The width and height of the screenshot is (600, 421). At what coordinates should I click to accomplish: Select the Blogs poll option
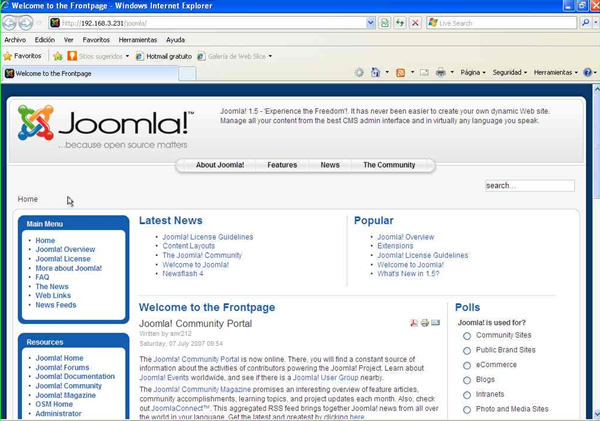(467, 380)
